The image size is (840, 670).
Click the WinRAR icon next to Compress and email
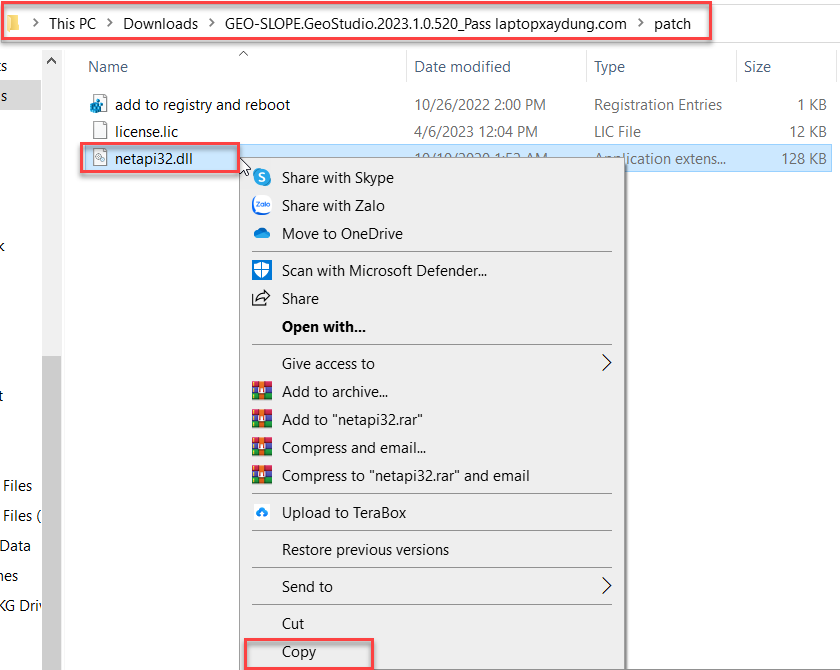tap(262, 447)
